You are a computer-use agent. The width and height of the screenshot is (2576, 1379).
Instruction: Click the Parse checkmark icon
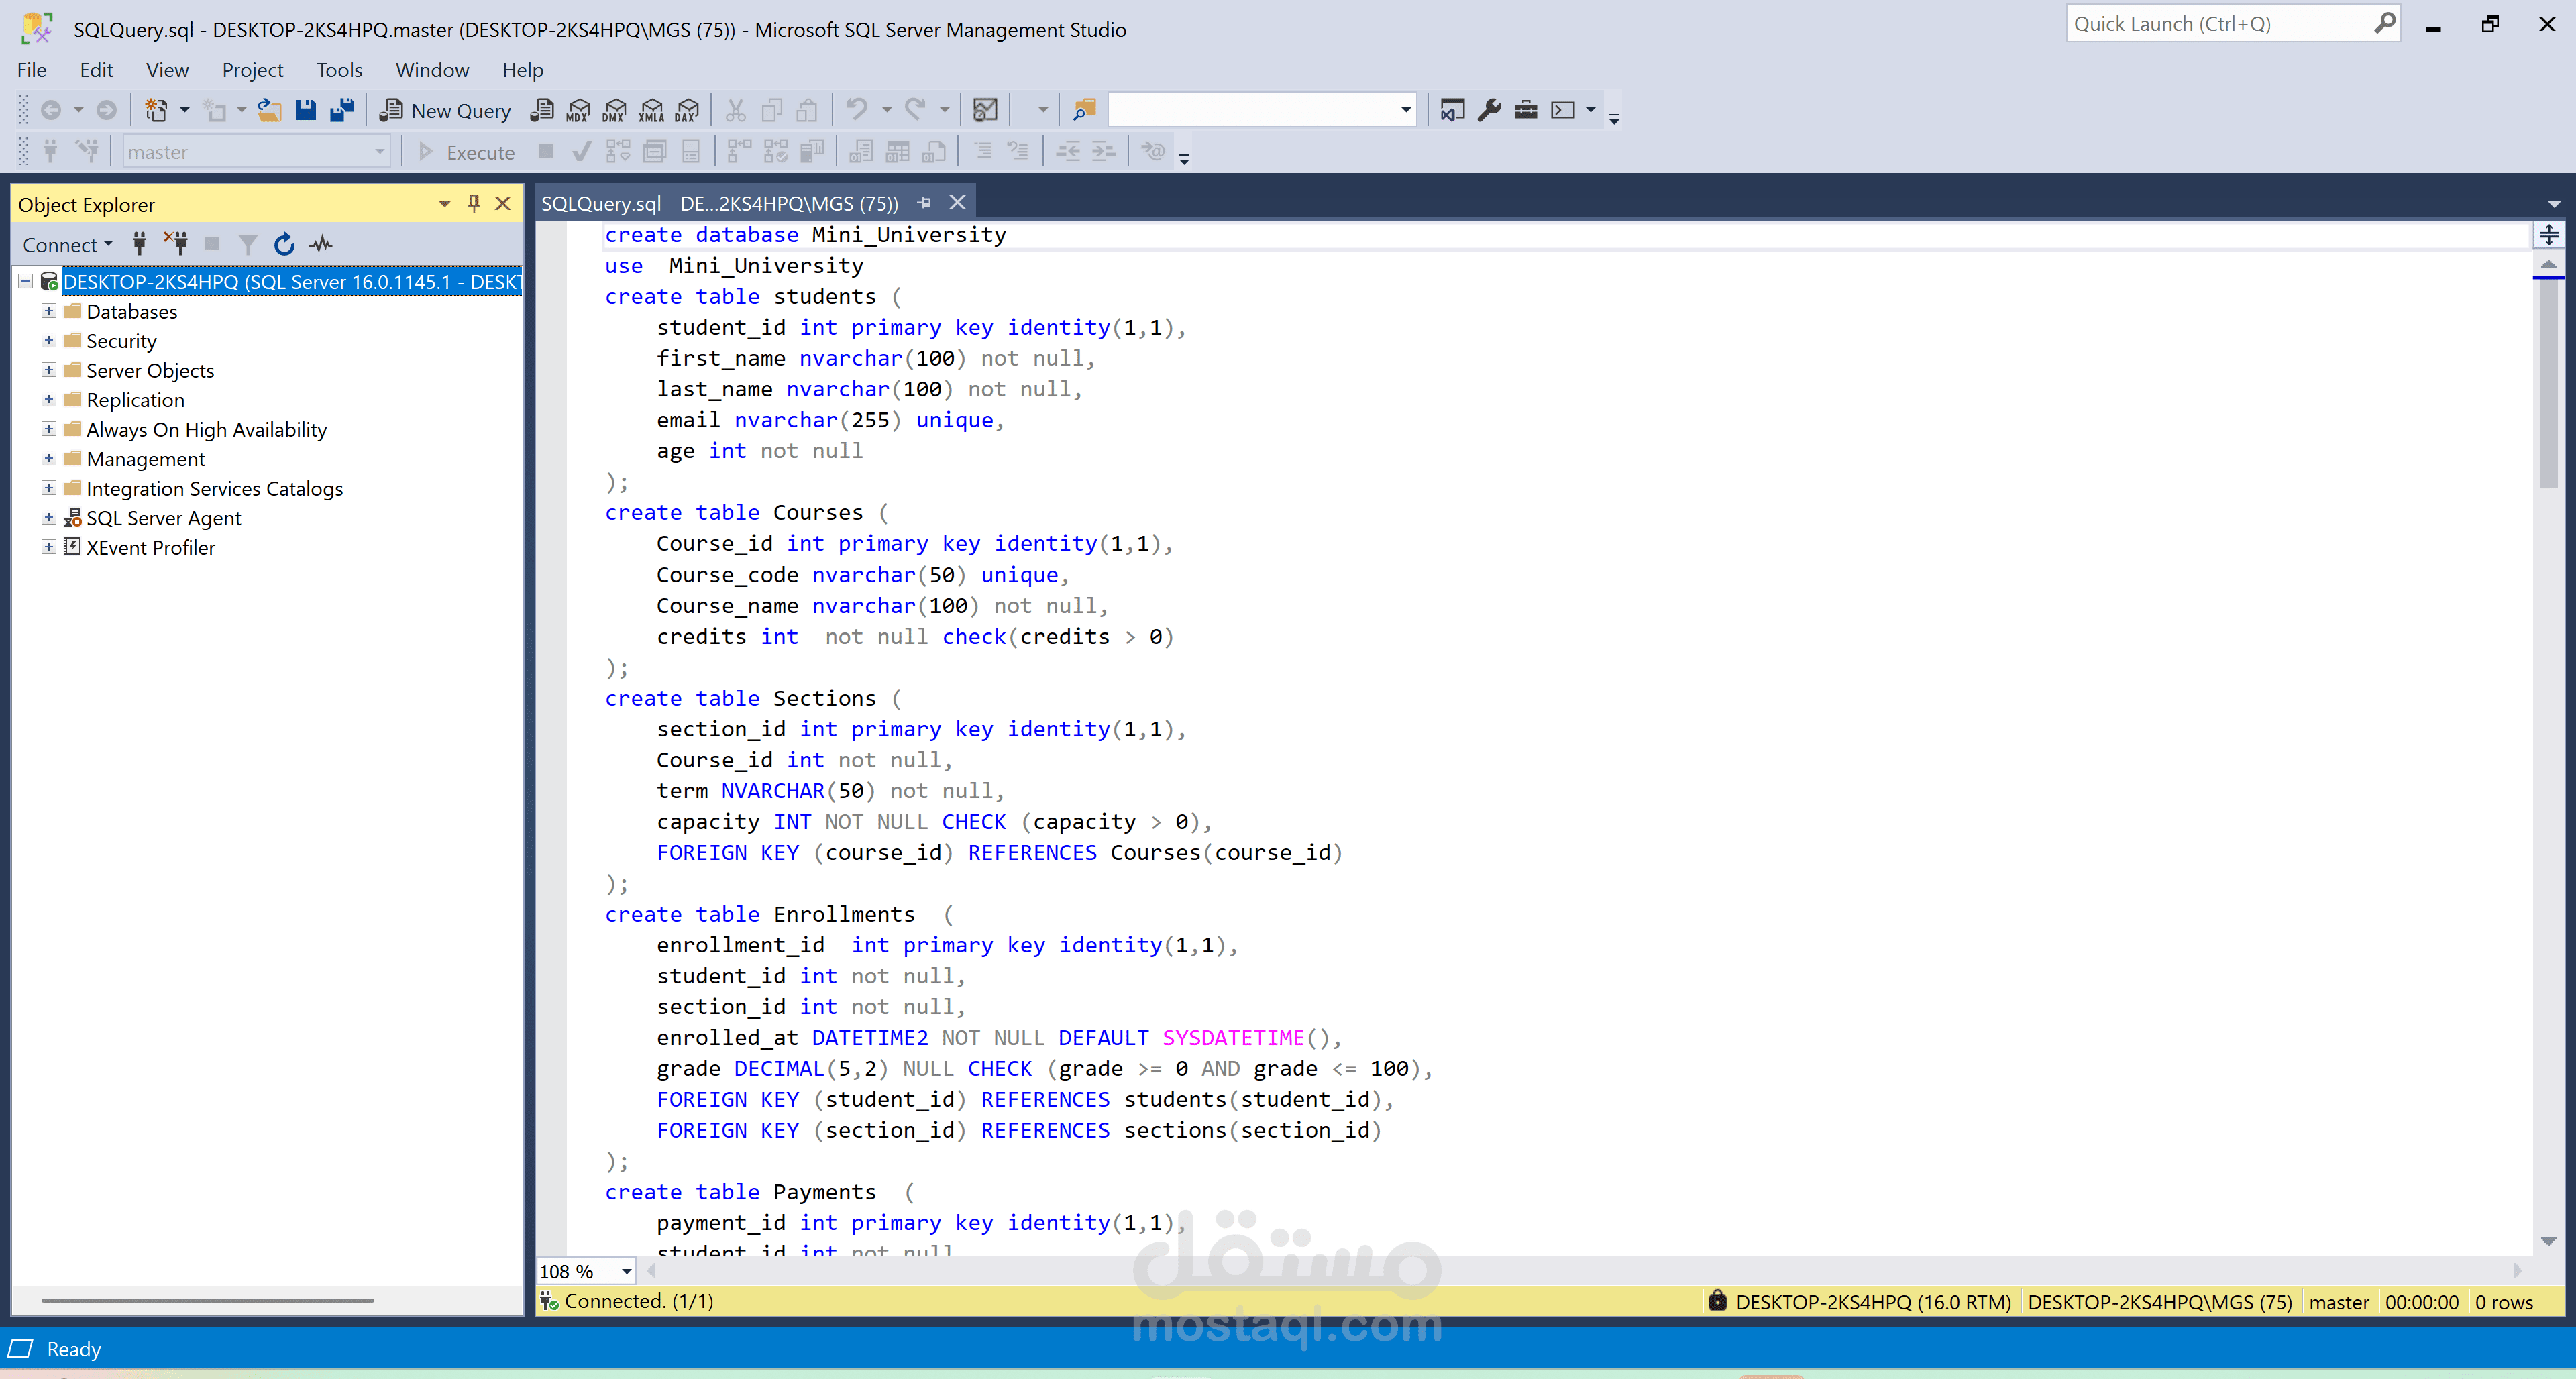pyautogui.click(x=581, y=152)
